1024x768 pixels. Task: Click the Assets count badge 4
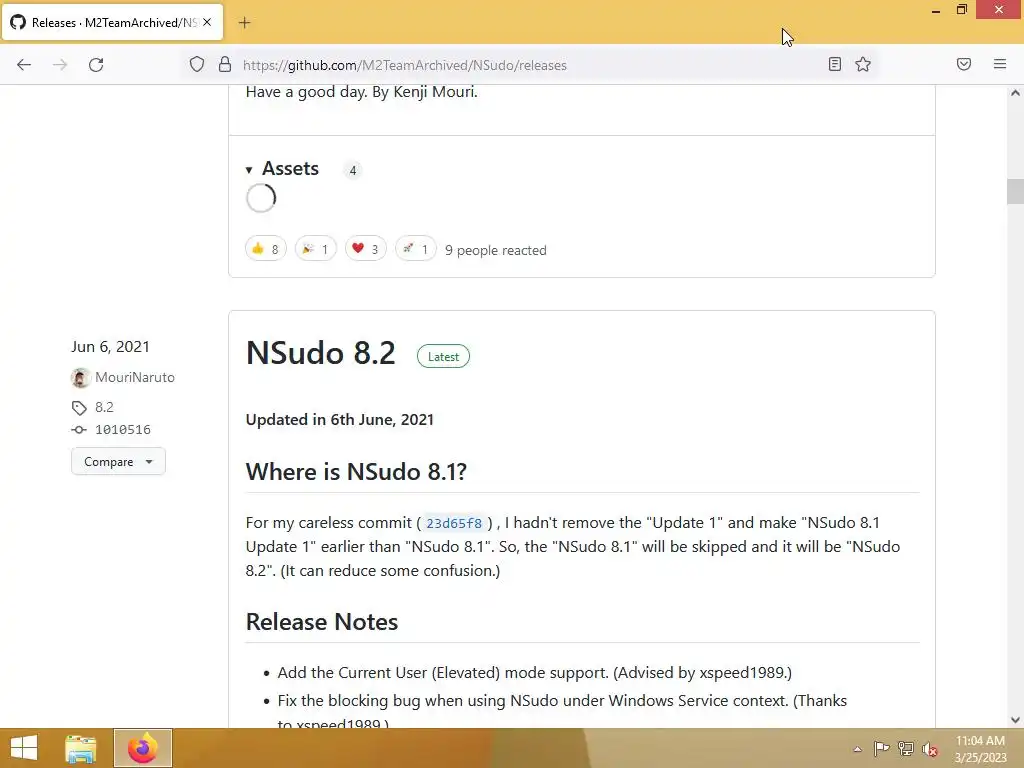(x=353, y=170)
